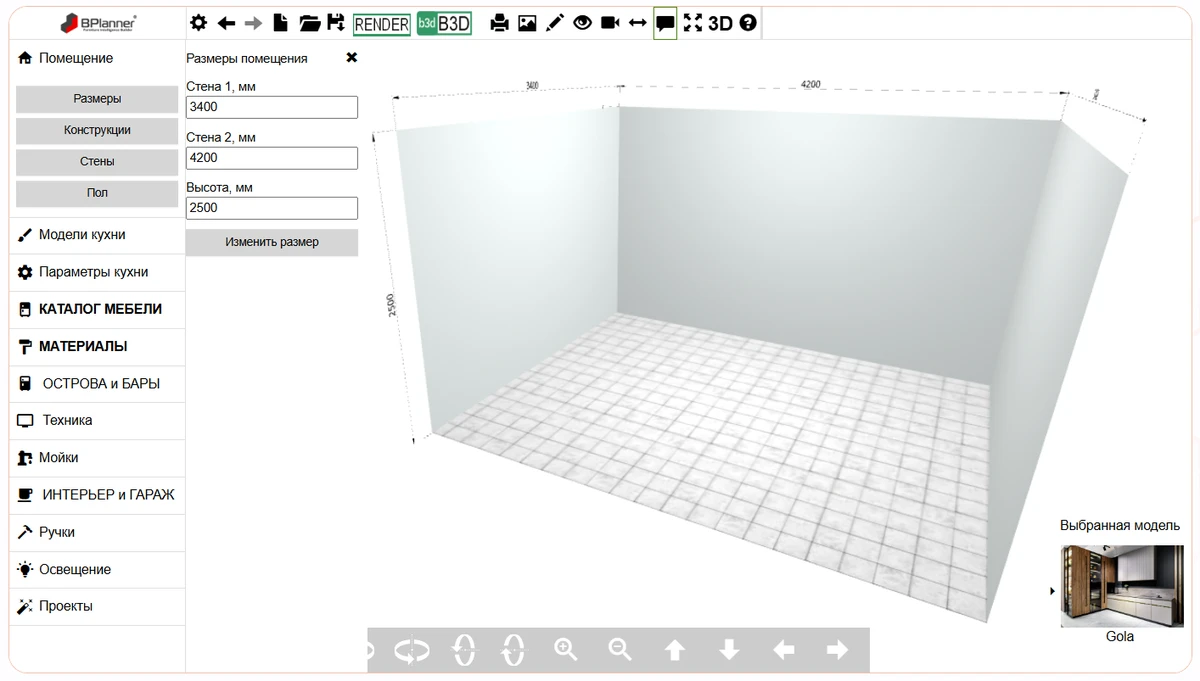Click the pencil edit icon
The image size is (1200, 681).
555,24
